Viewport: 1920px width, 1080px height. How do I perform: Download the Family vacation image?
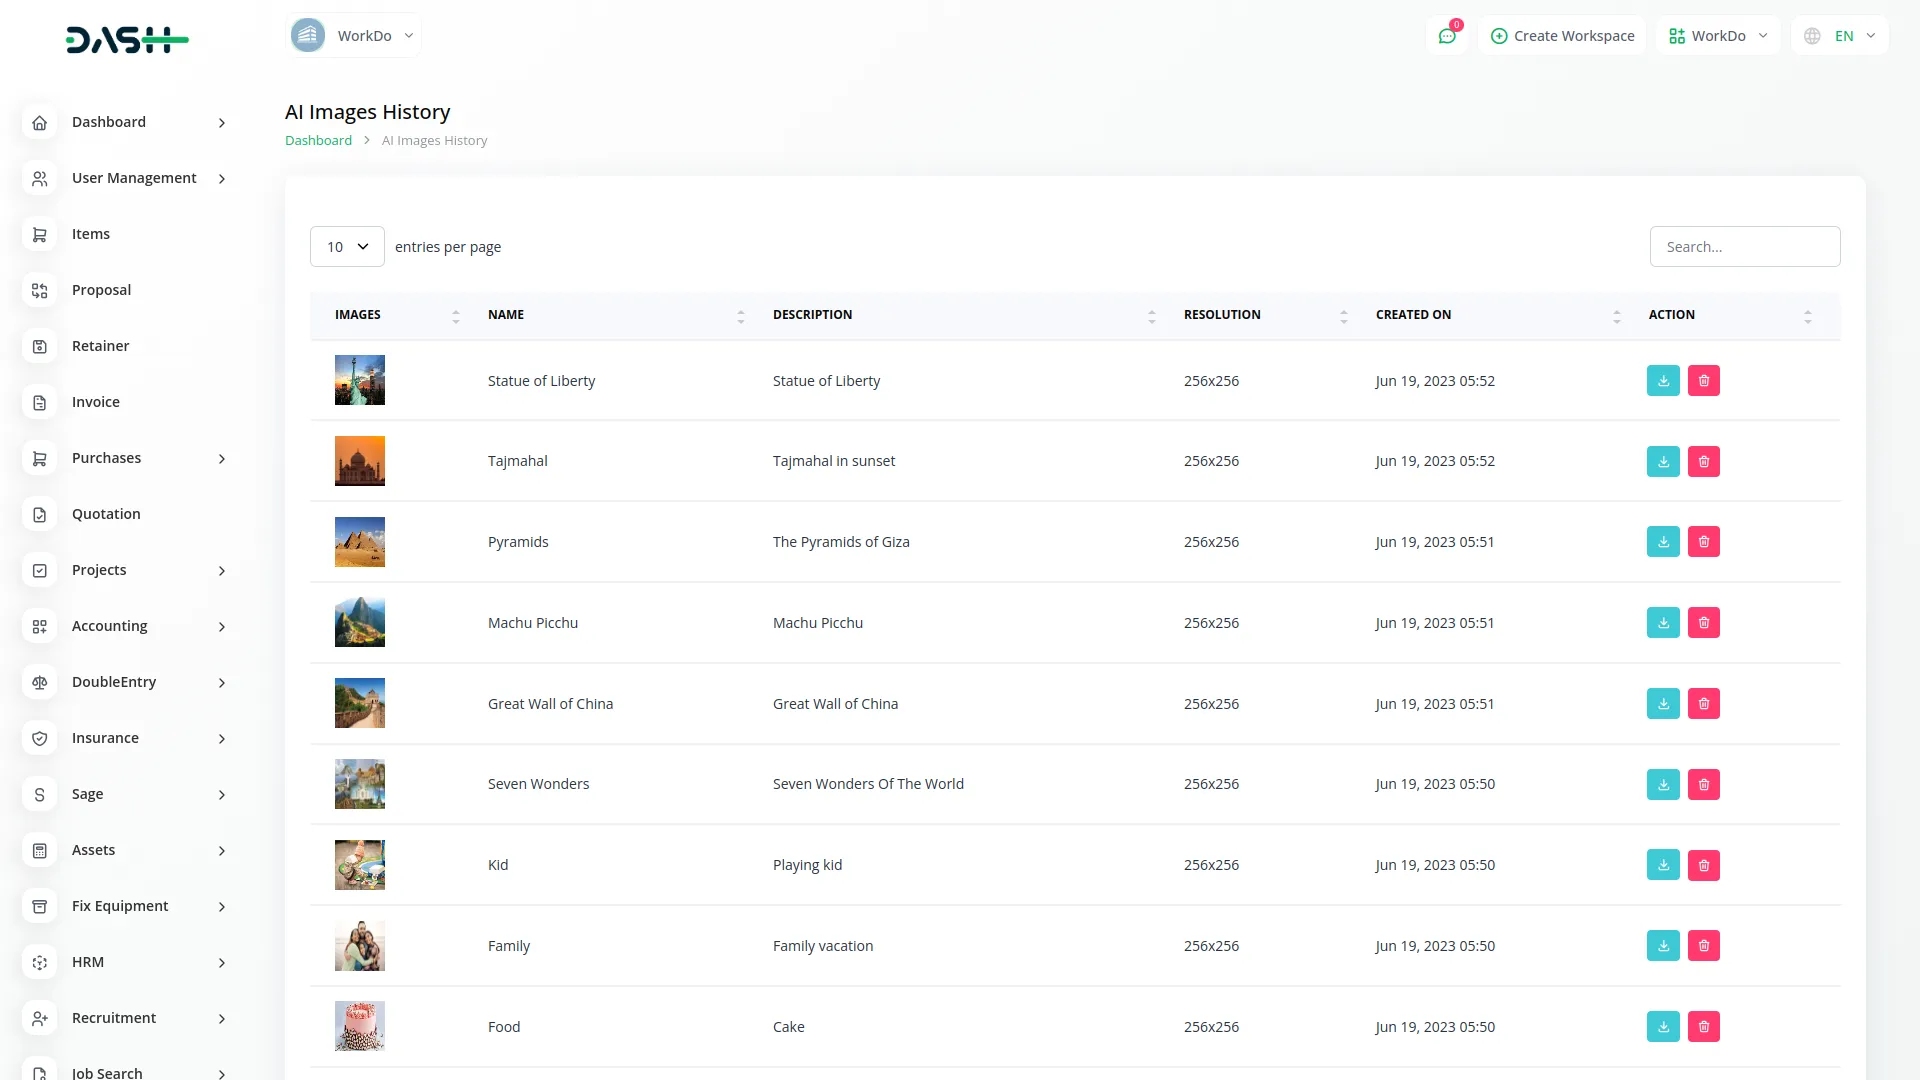tap(1663, 946)
